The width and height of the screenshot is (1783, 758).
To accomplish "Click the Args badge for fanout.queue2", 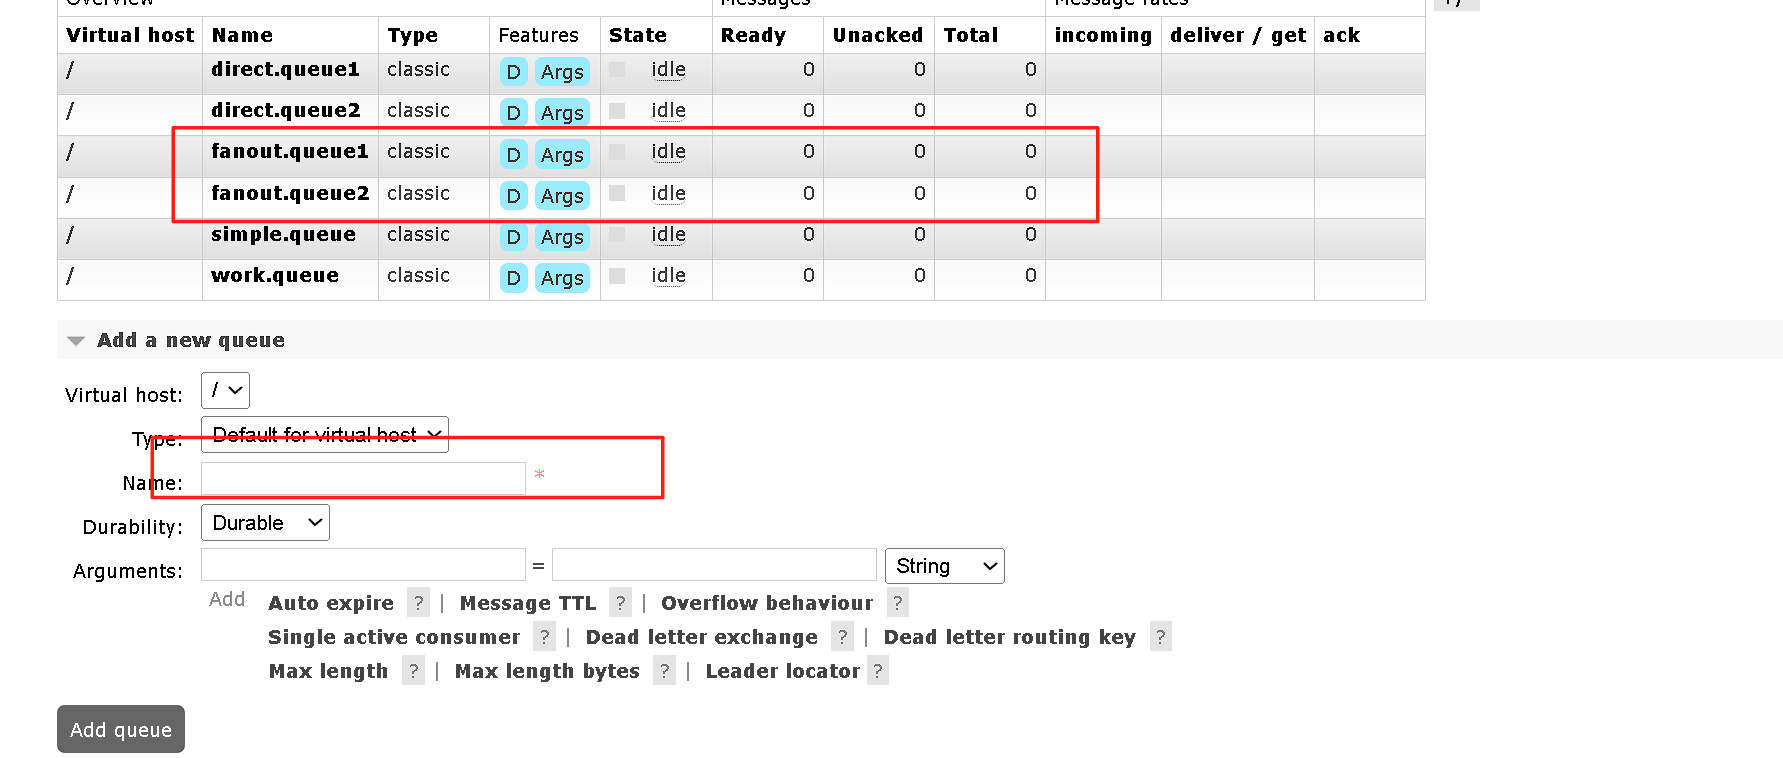I will (x=562, y=196).
